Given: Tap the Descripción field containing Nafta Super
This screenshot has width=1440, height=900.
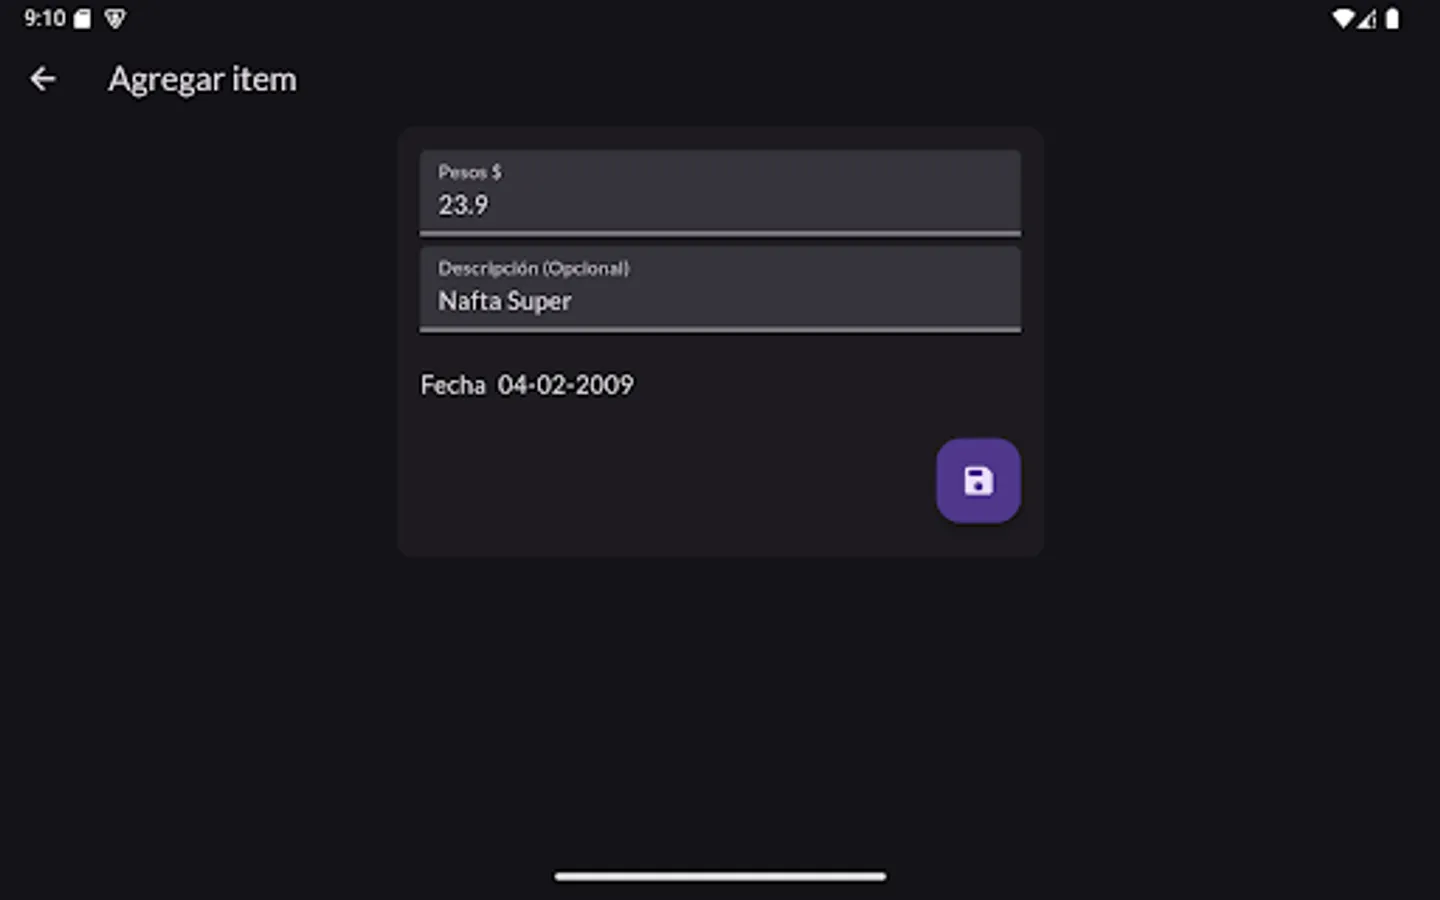Looking at the screenshot, I should pos(720,290).
